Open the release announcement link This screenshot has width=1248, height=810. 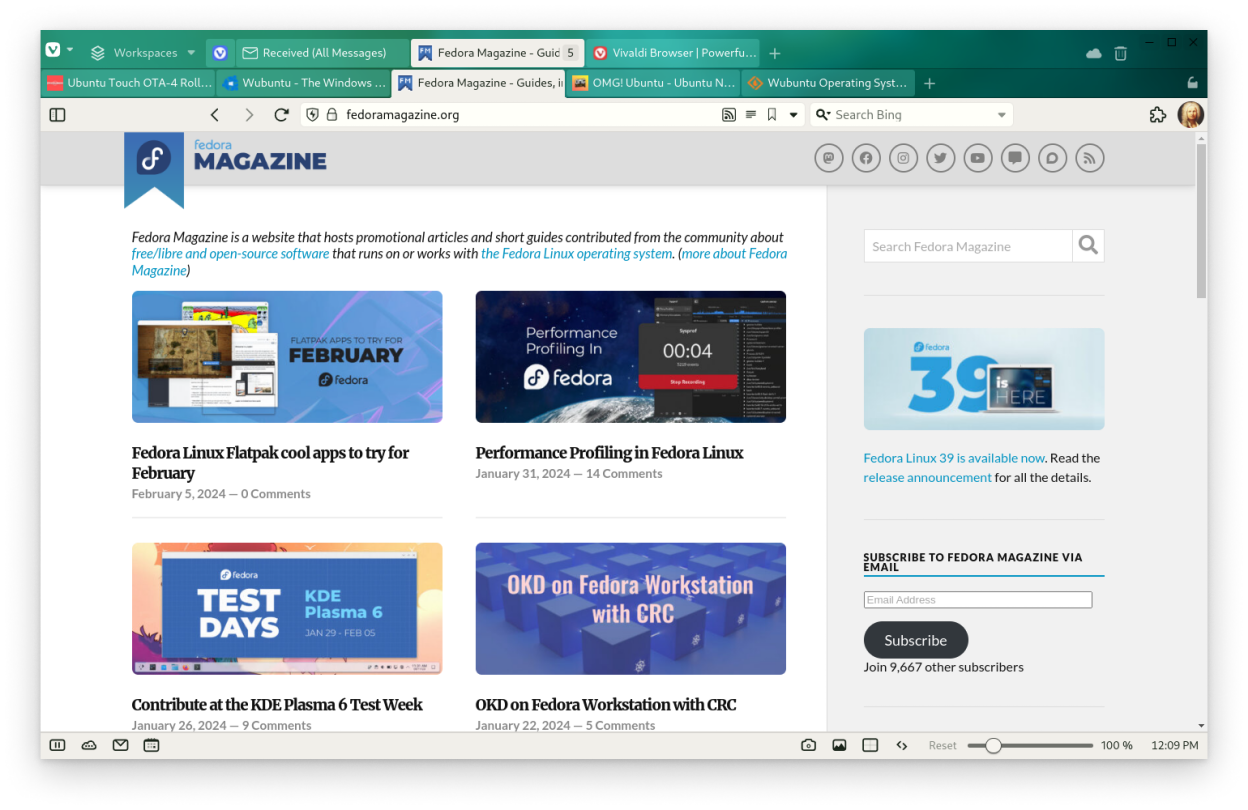point(927,477)
